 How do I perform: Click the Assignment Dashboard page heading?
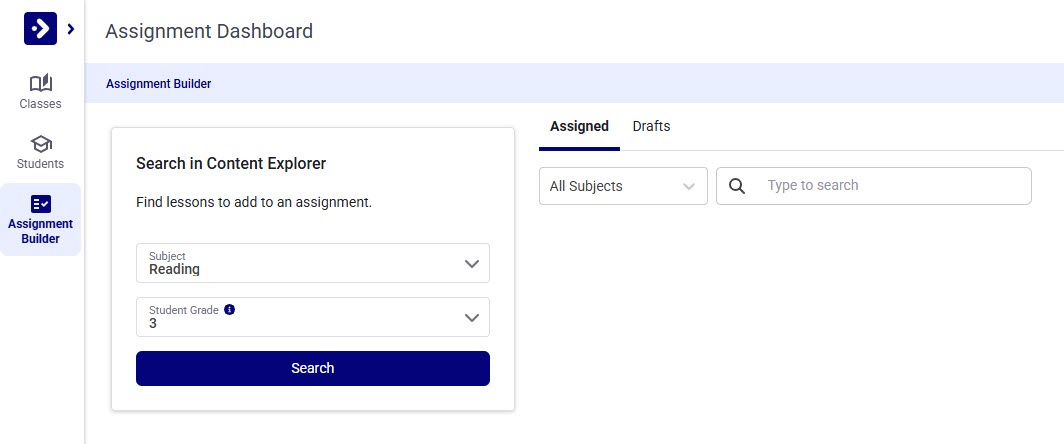[x=209, y=31]
